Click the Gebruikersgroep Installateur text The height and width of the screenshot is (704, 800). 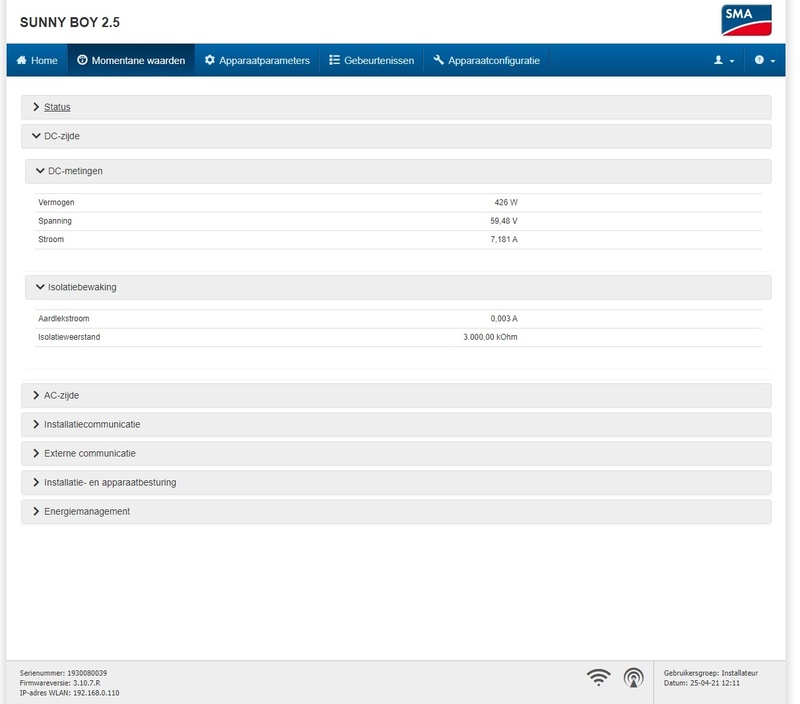pyautogui.click(x=711, y=673)
